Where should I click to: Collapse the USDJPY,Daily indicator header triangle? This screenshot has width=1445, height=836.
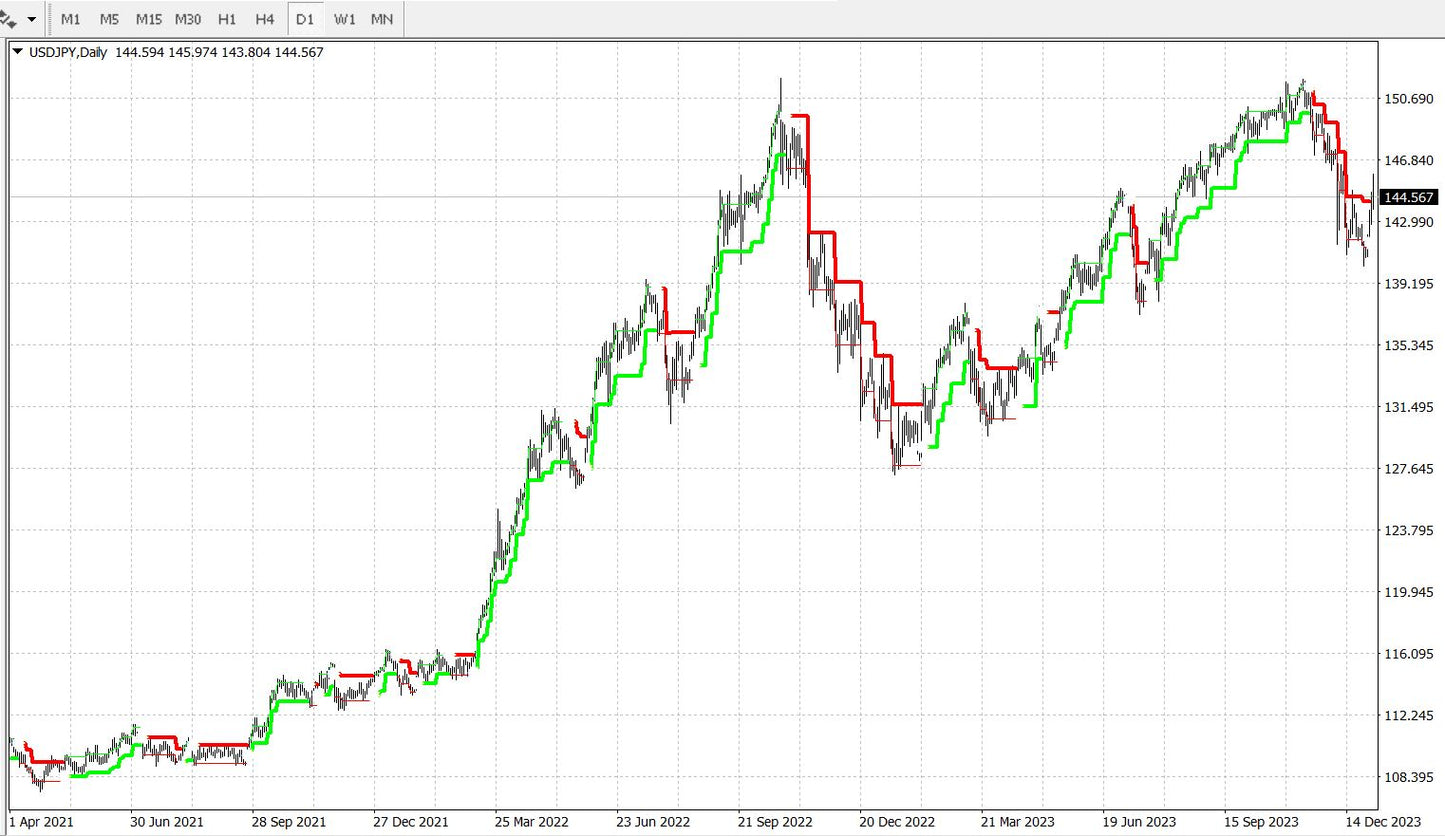[x=16, y=52]
